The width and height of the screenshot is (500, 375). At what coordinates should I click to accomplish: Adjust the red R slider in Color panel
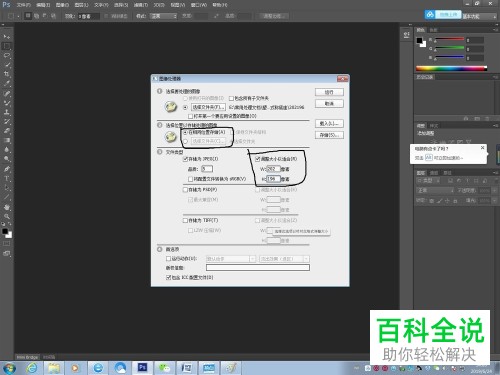[x=449, y=40]
